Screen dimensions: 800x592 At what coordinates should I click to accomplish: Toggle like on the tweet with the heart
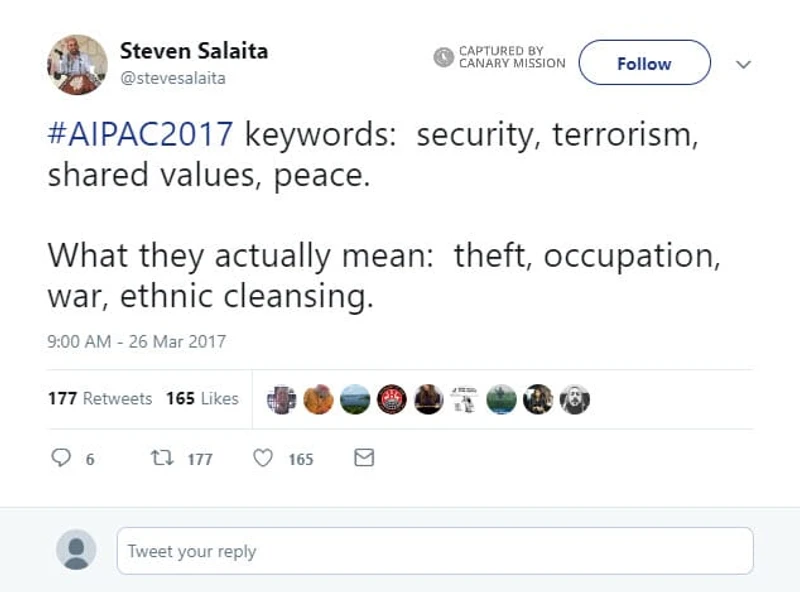point(262,458)
